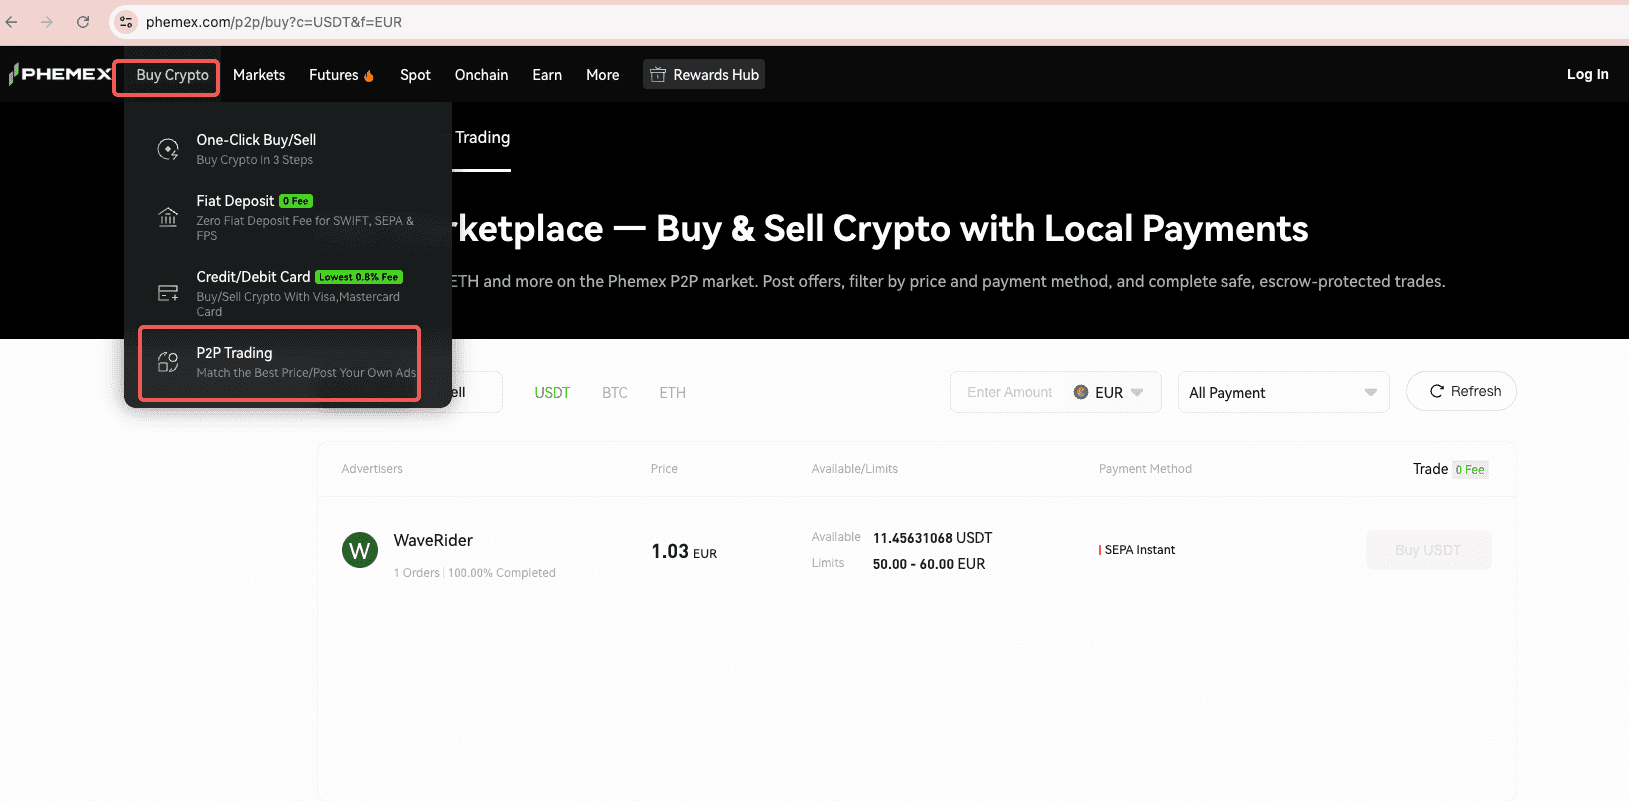Open the Rewards Hub button
Screen dimensions: 1629x801
point(704,75)
